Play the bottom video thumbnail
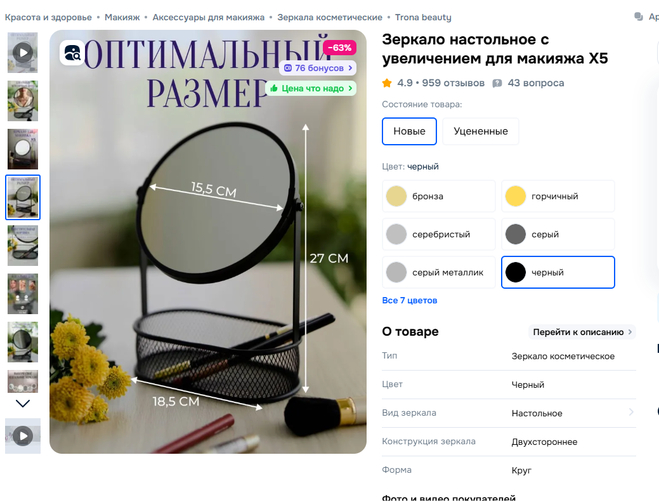659x502 pixels. tap(23, 436)
